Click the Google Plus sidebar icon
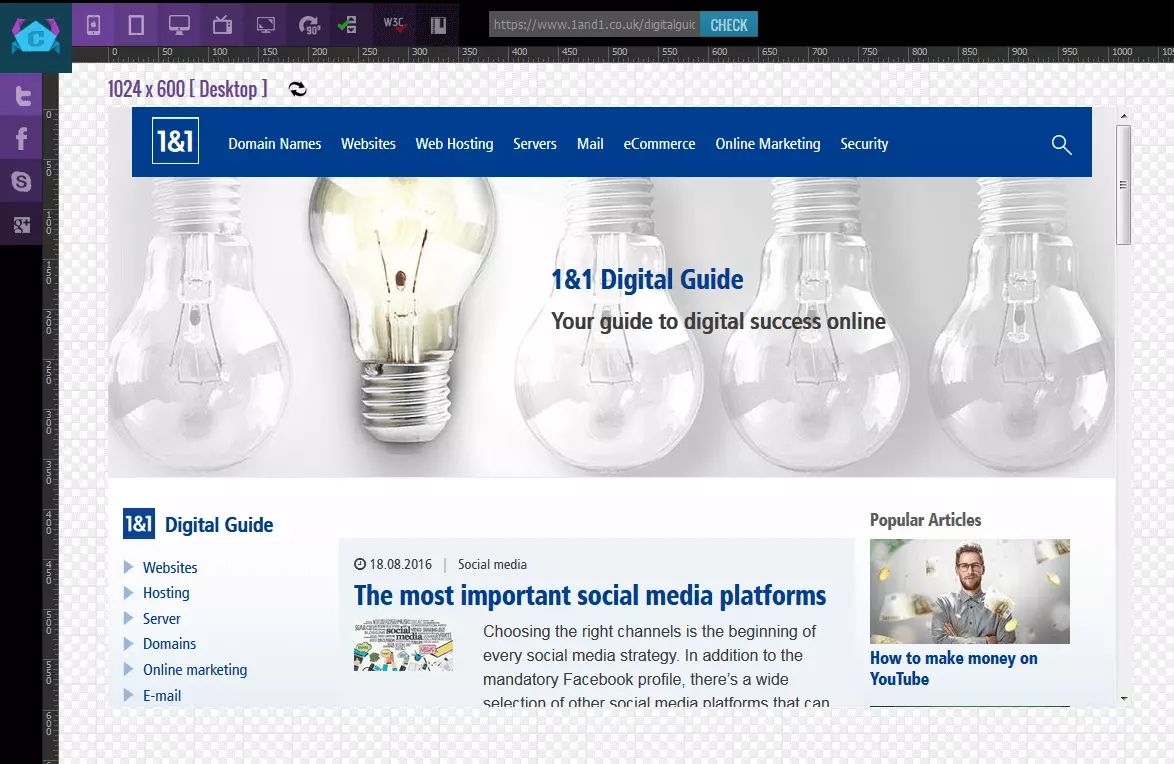 point(21,224)
